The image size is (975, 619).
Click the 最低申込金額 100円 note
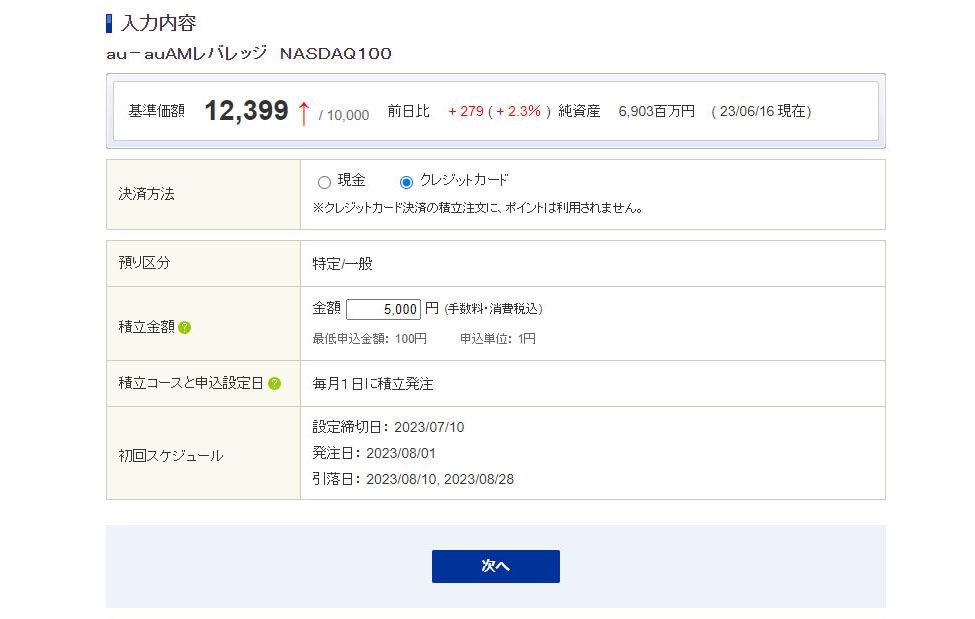(x=370, y=339)
